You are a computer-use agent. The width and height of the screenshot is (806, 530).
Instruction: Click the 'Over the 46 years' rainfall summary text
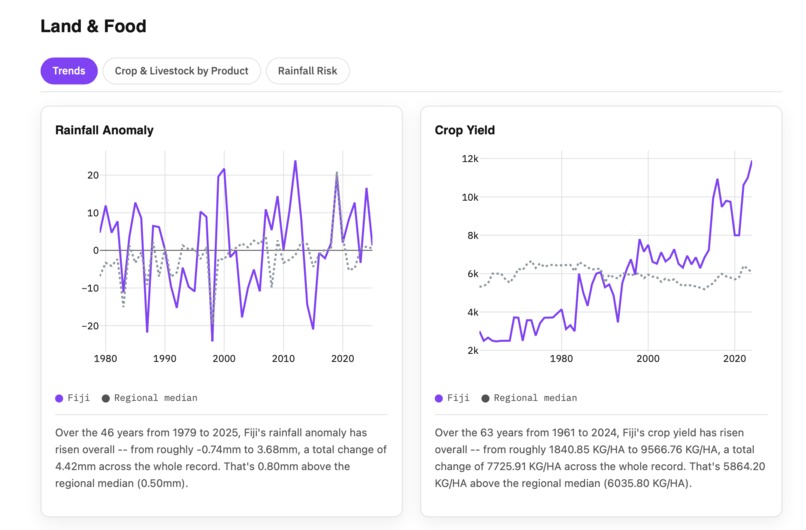tap(221, 458)
